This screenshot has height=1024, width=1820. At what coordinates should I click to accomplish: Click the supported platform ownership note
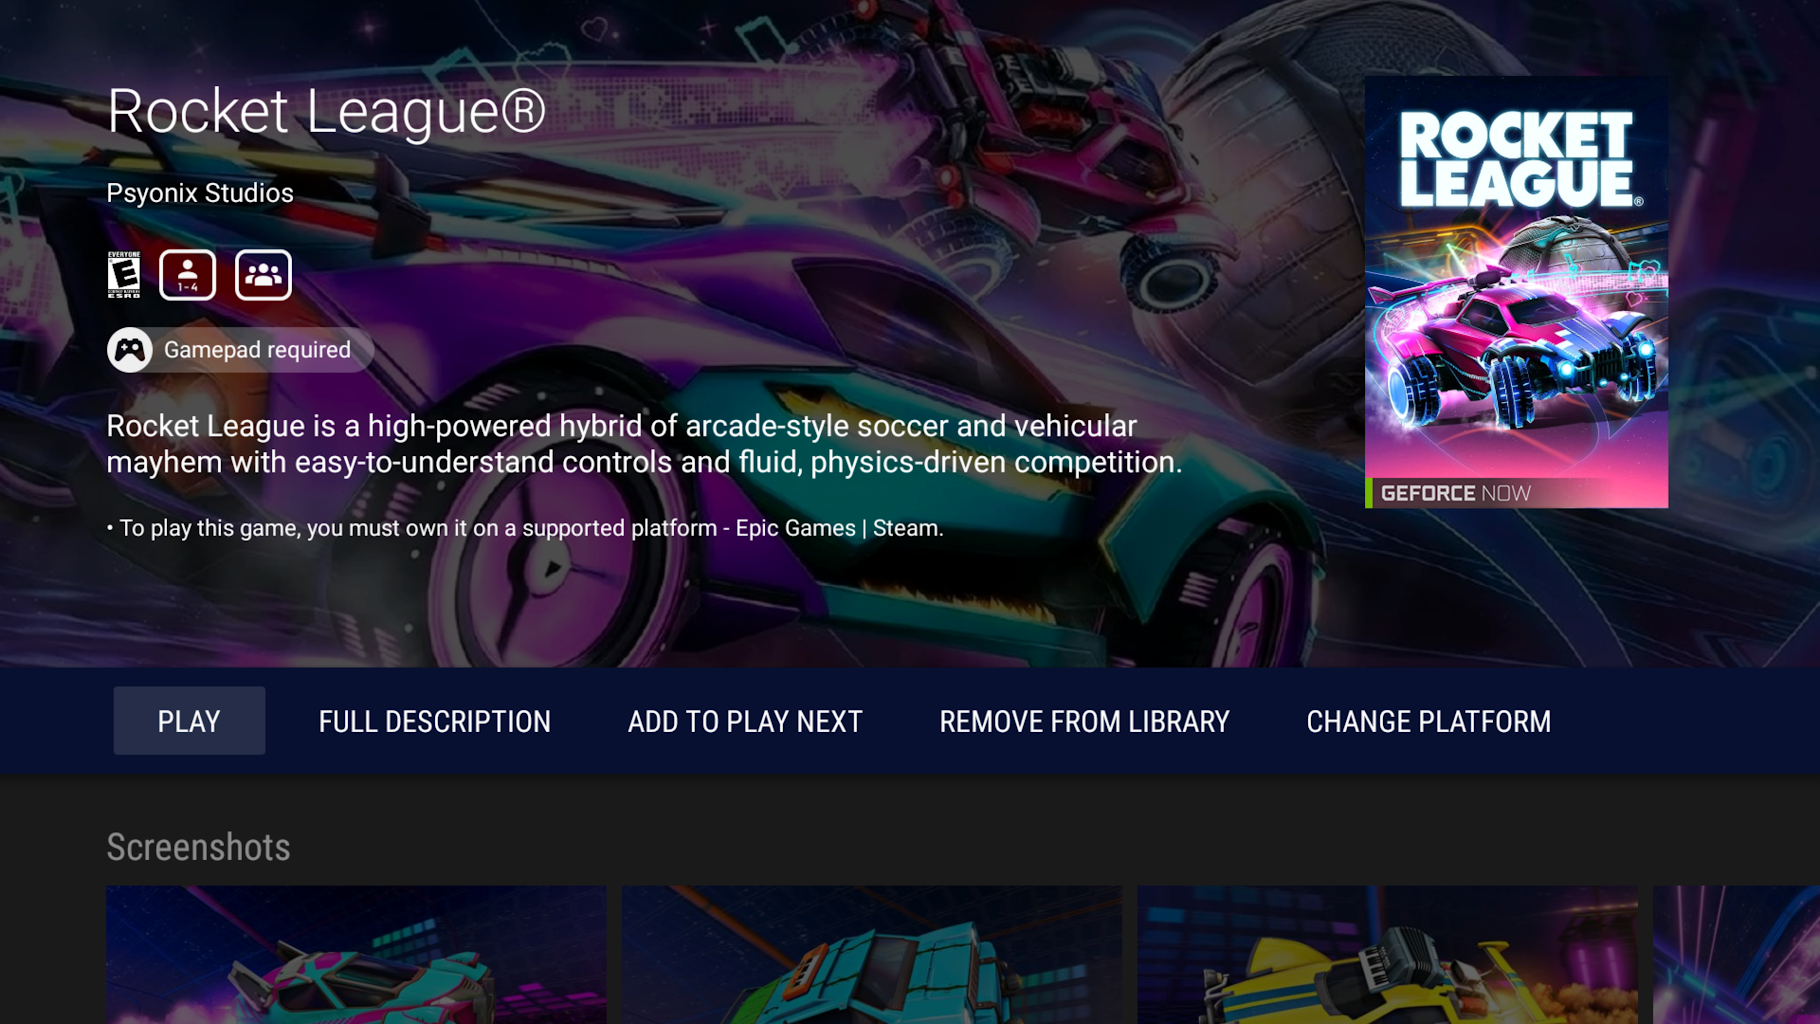(525, 528)
